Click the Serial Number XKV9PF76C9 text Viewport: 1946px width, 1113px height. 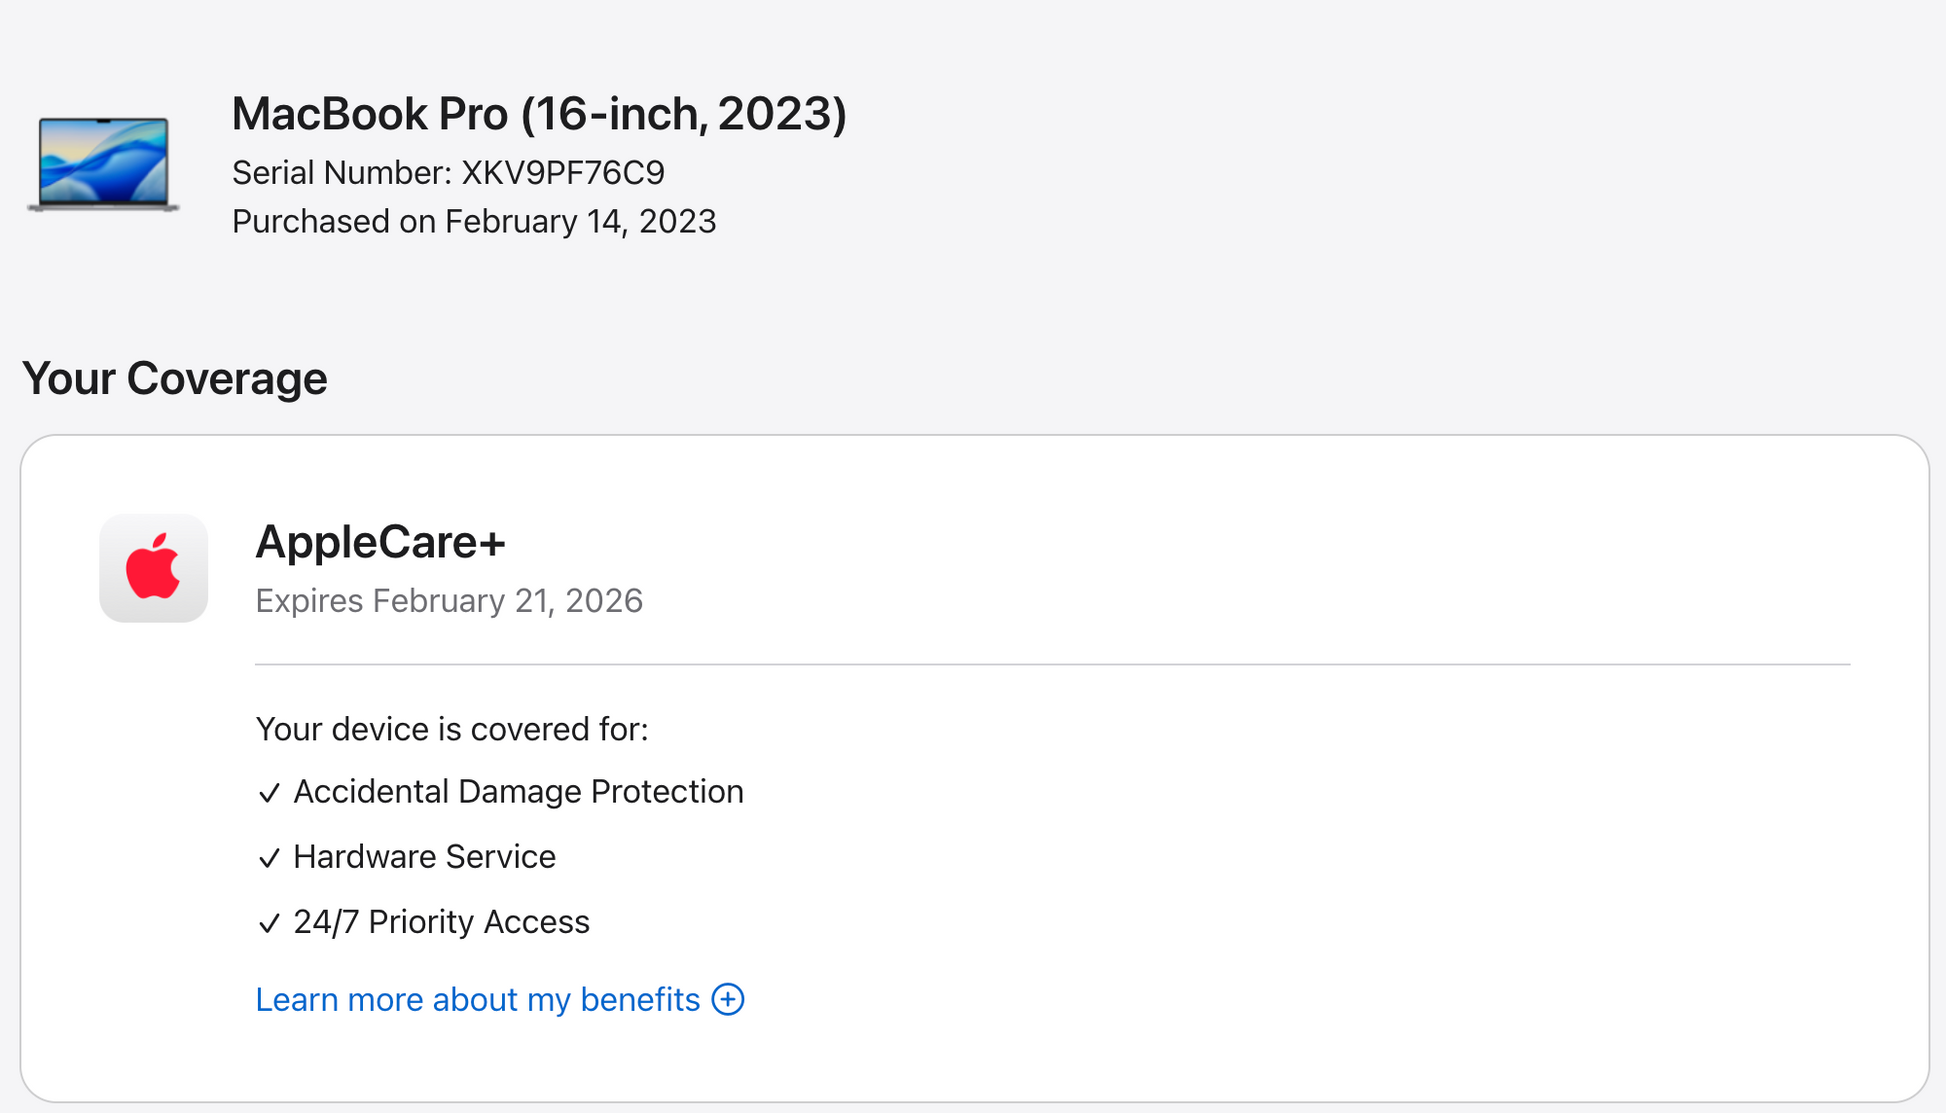coord(448,173)
